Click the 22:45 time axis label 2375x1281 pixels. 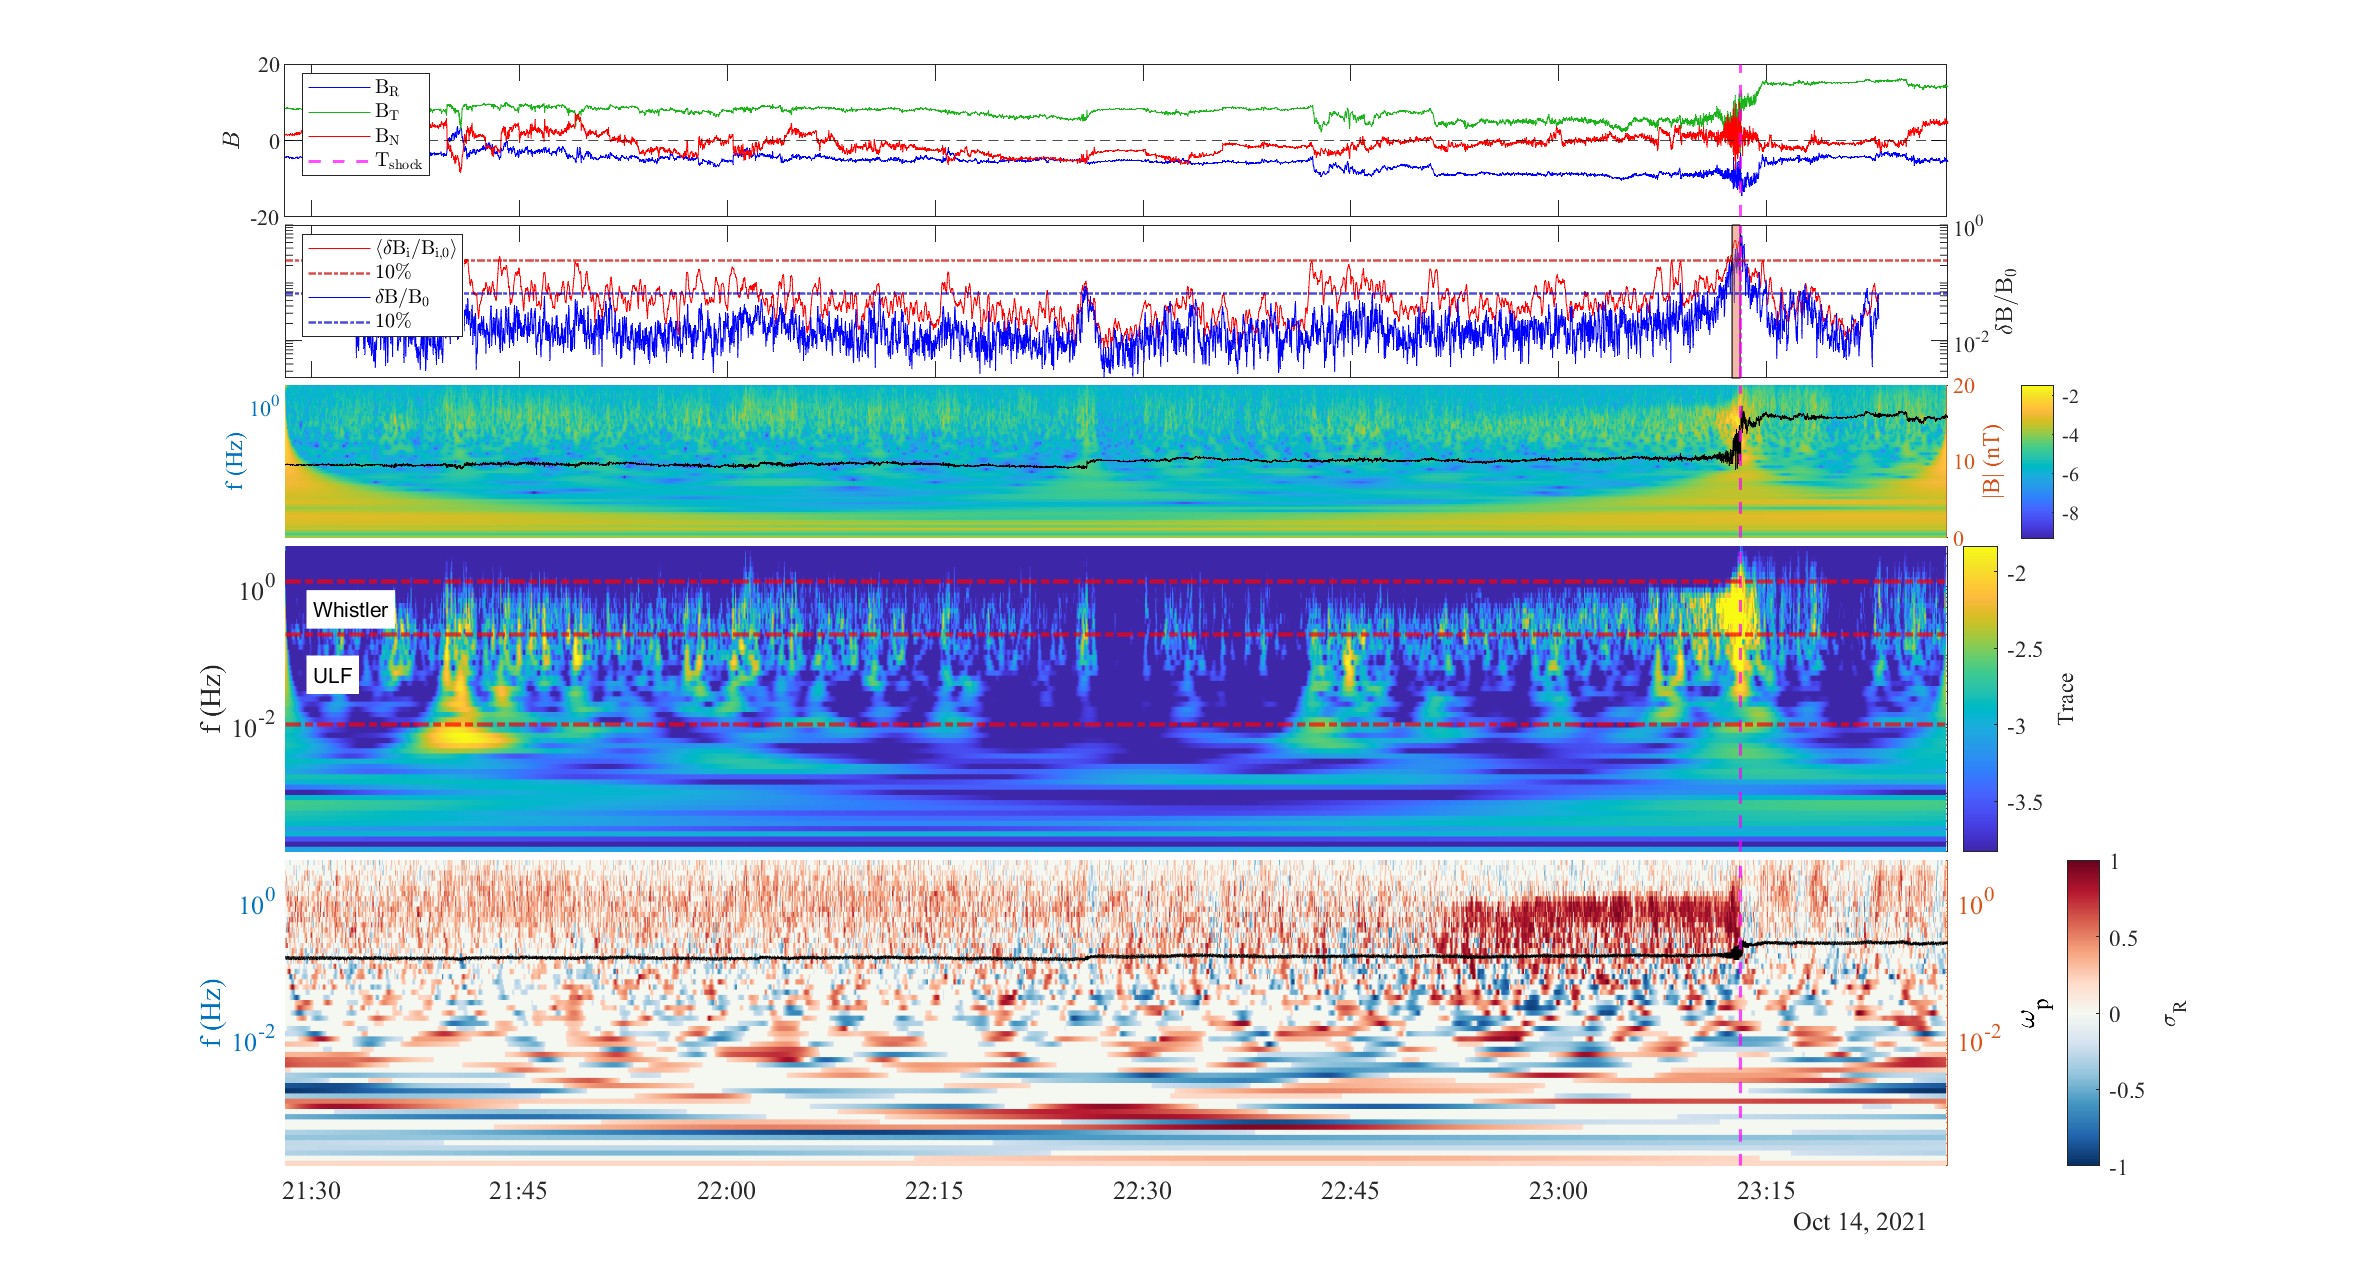(1350, 1190)
